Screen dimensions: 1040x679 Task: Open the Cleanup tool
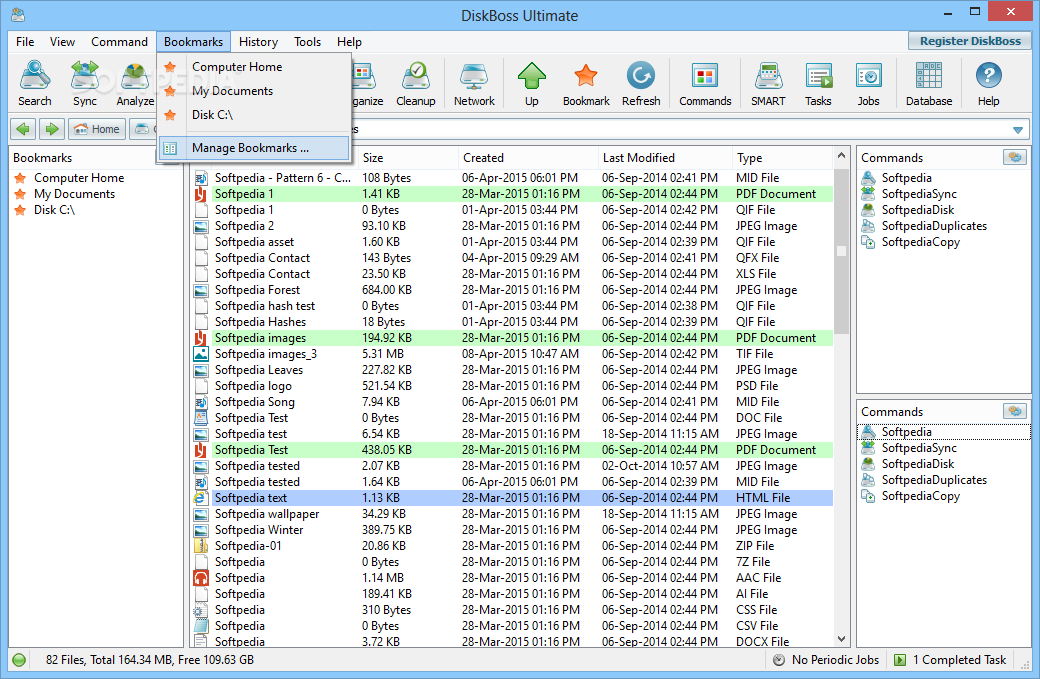coord(416,84)
